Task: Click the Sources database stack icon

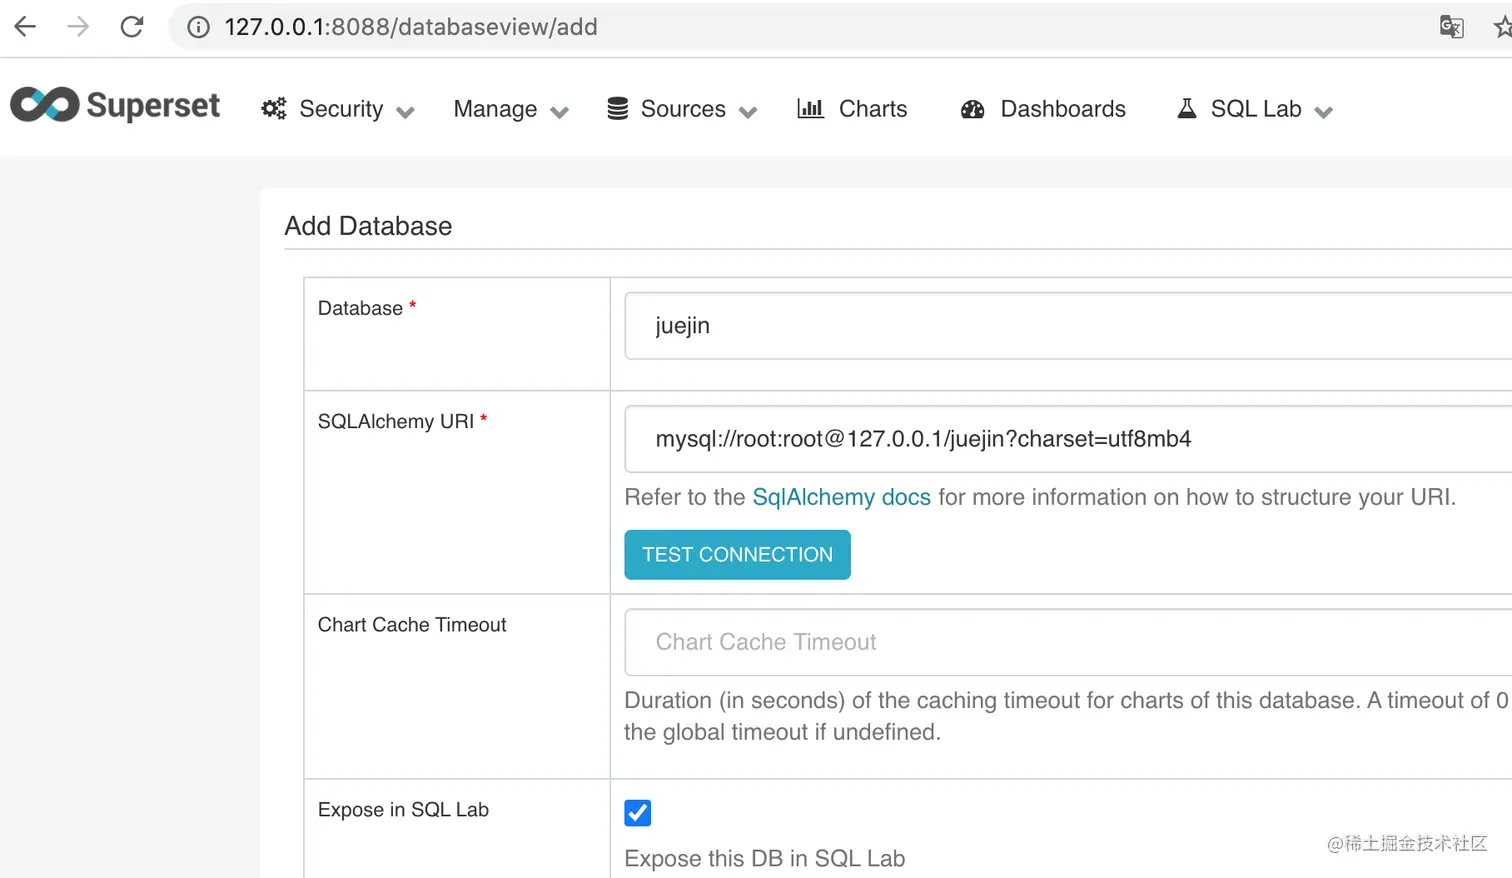Action: pos(618,109)
